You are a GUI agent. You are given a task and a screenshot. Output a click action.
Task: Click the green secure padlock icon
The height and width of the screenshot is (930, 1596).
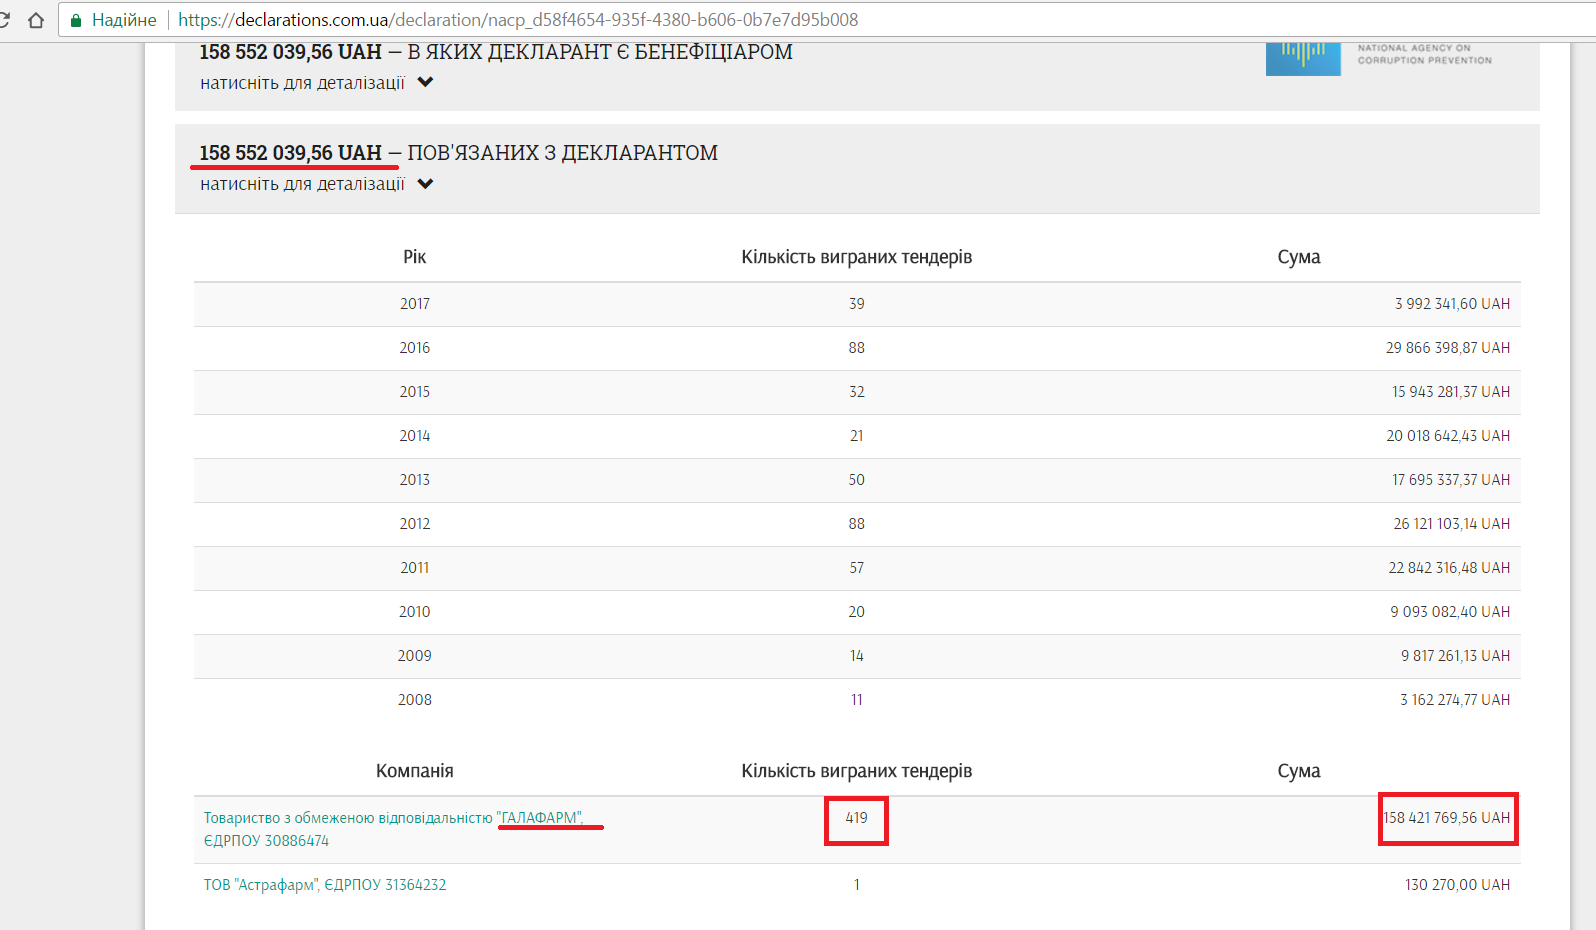click(x=75, y=20)
